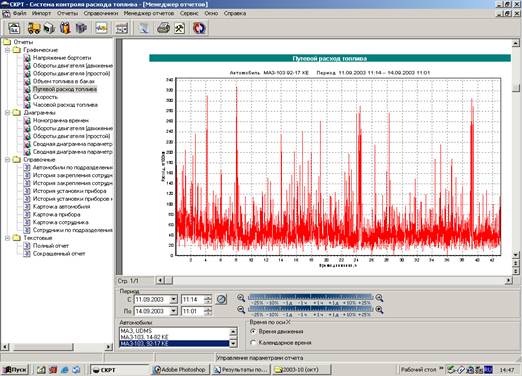Click the Windows Пуск start button
This screenshot has width=522, height=376.
pyautogui.click(x=15, y=370)
